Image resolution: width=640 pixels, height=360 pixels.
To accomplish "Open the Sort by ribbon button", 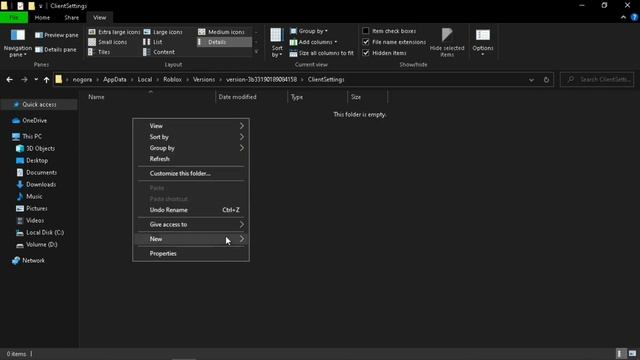I will [277, 43].
